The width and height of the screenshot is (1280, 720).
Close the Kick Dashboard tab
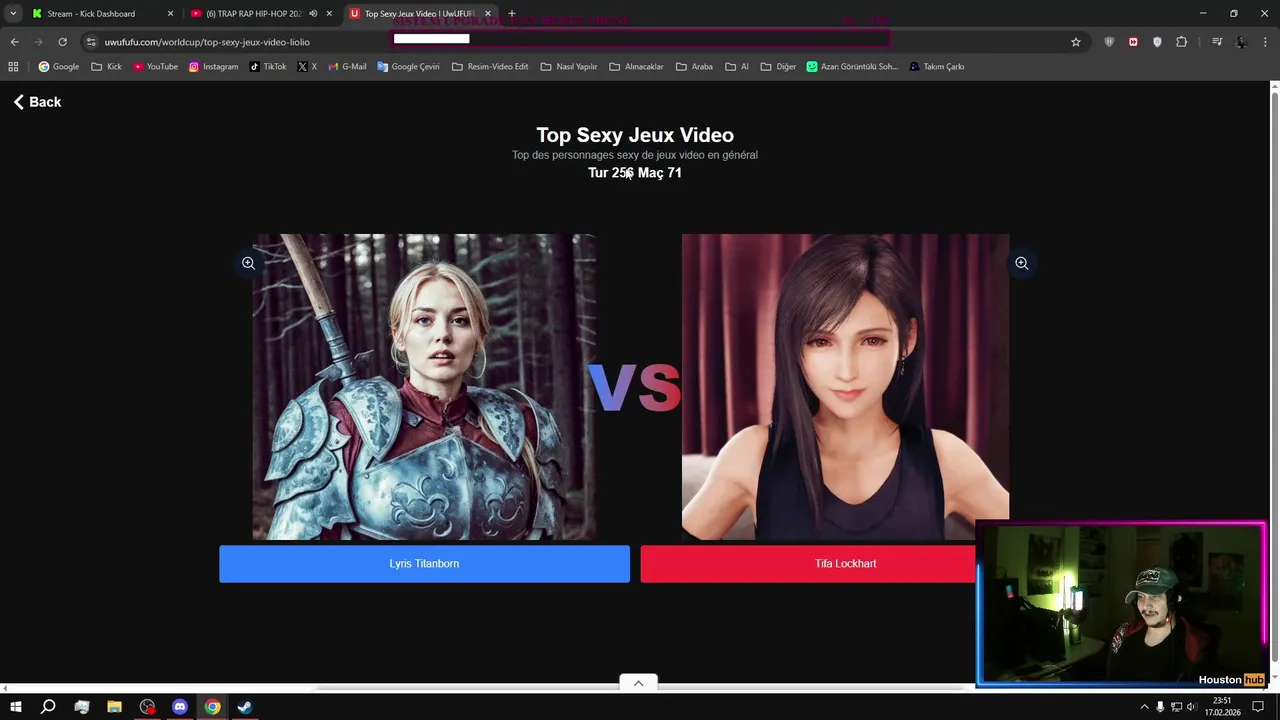(170, 14)
